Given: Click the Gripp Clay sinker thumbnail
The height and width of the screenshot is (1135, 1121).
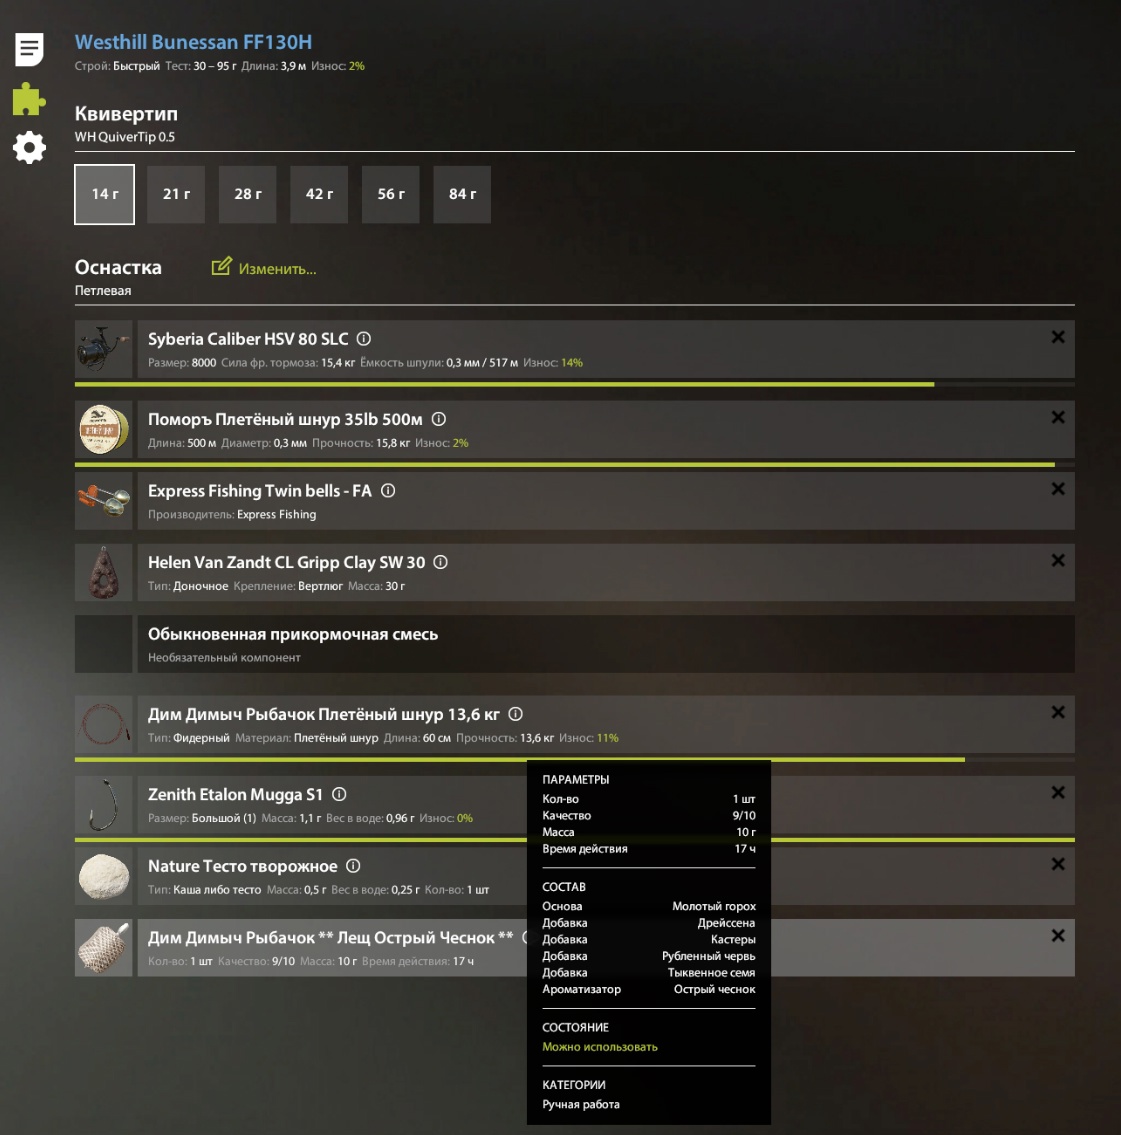Looking at the screenshot, I should pos(103,573).
